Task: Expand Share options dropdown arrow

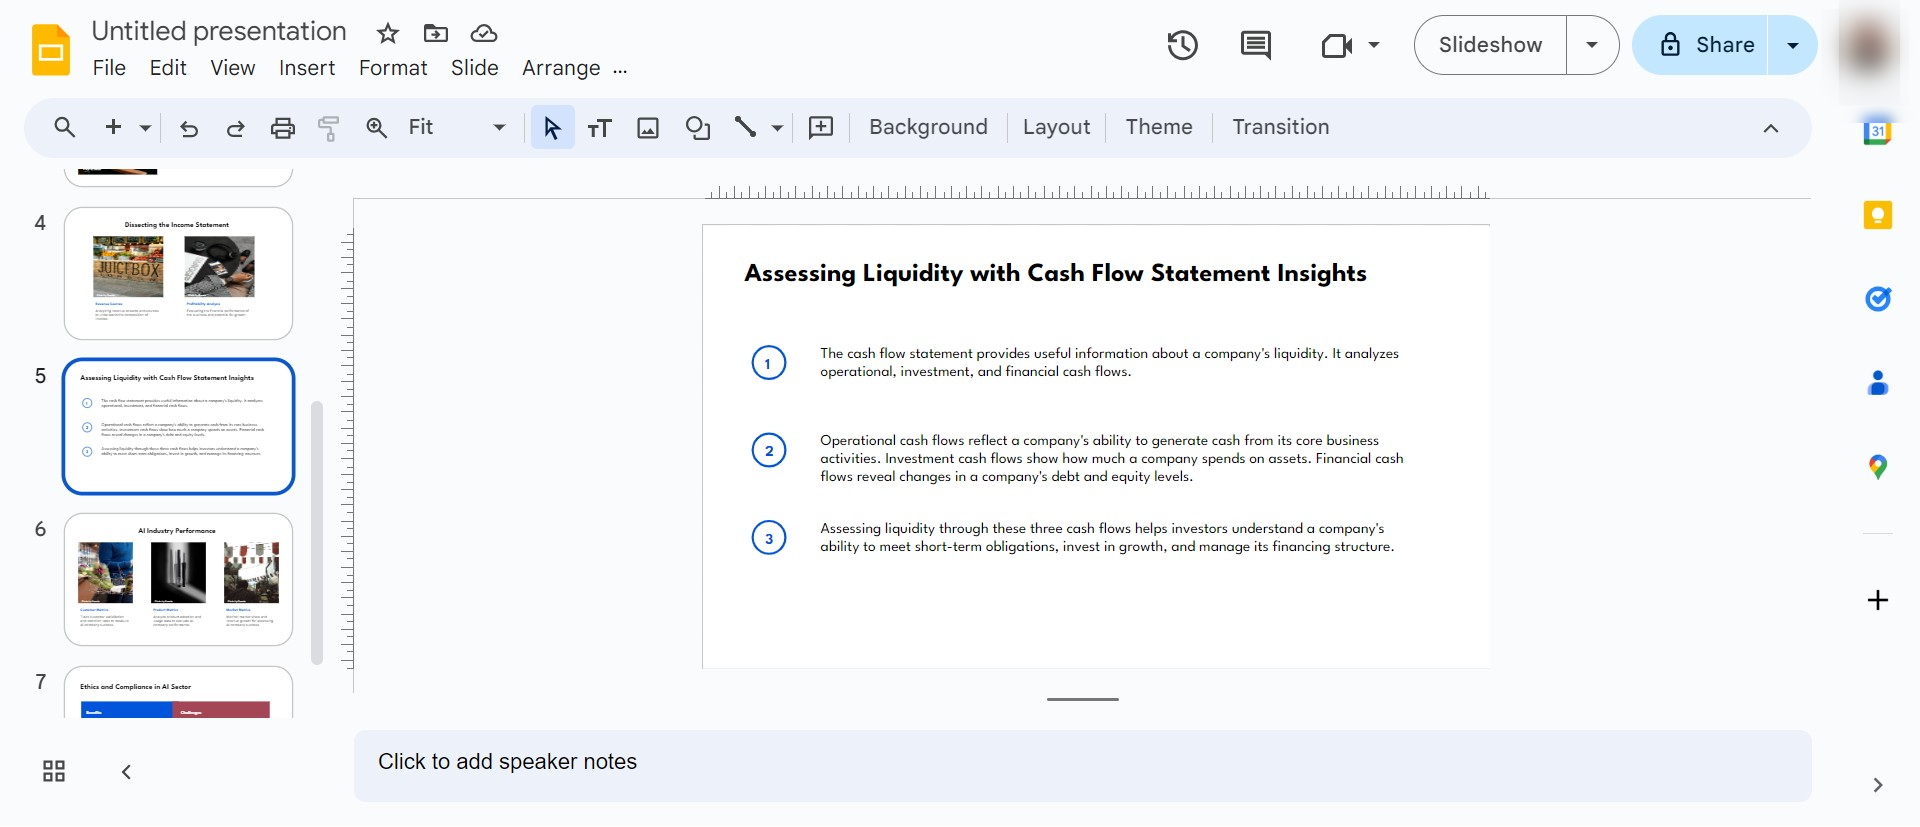Action: (1793, 45)
